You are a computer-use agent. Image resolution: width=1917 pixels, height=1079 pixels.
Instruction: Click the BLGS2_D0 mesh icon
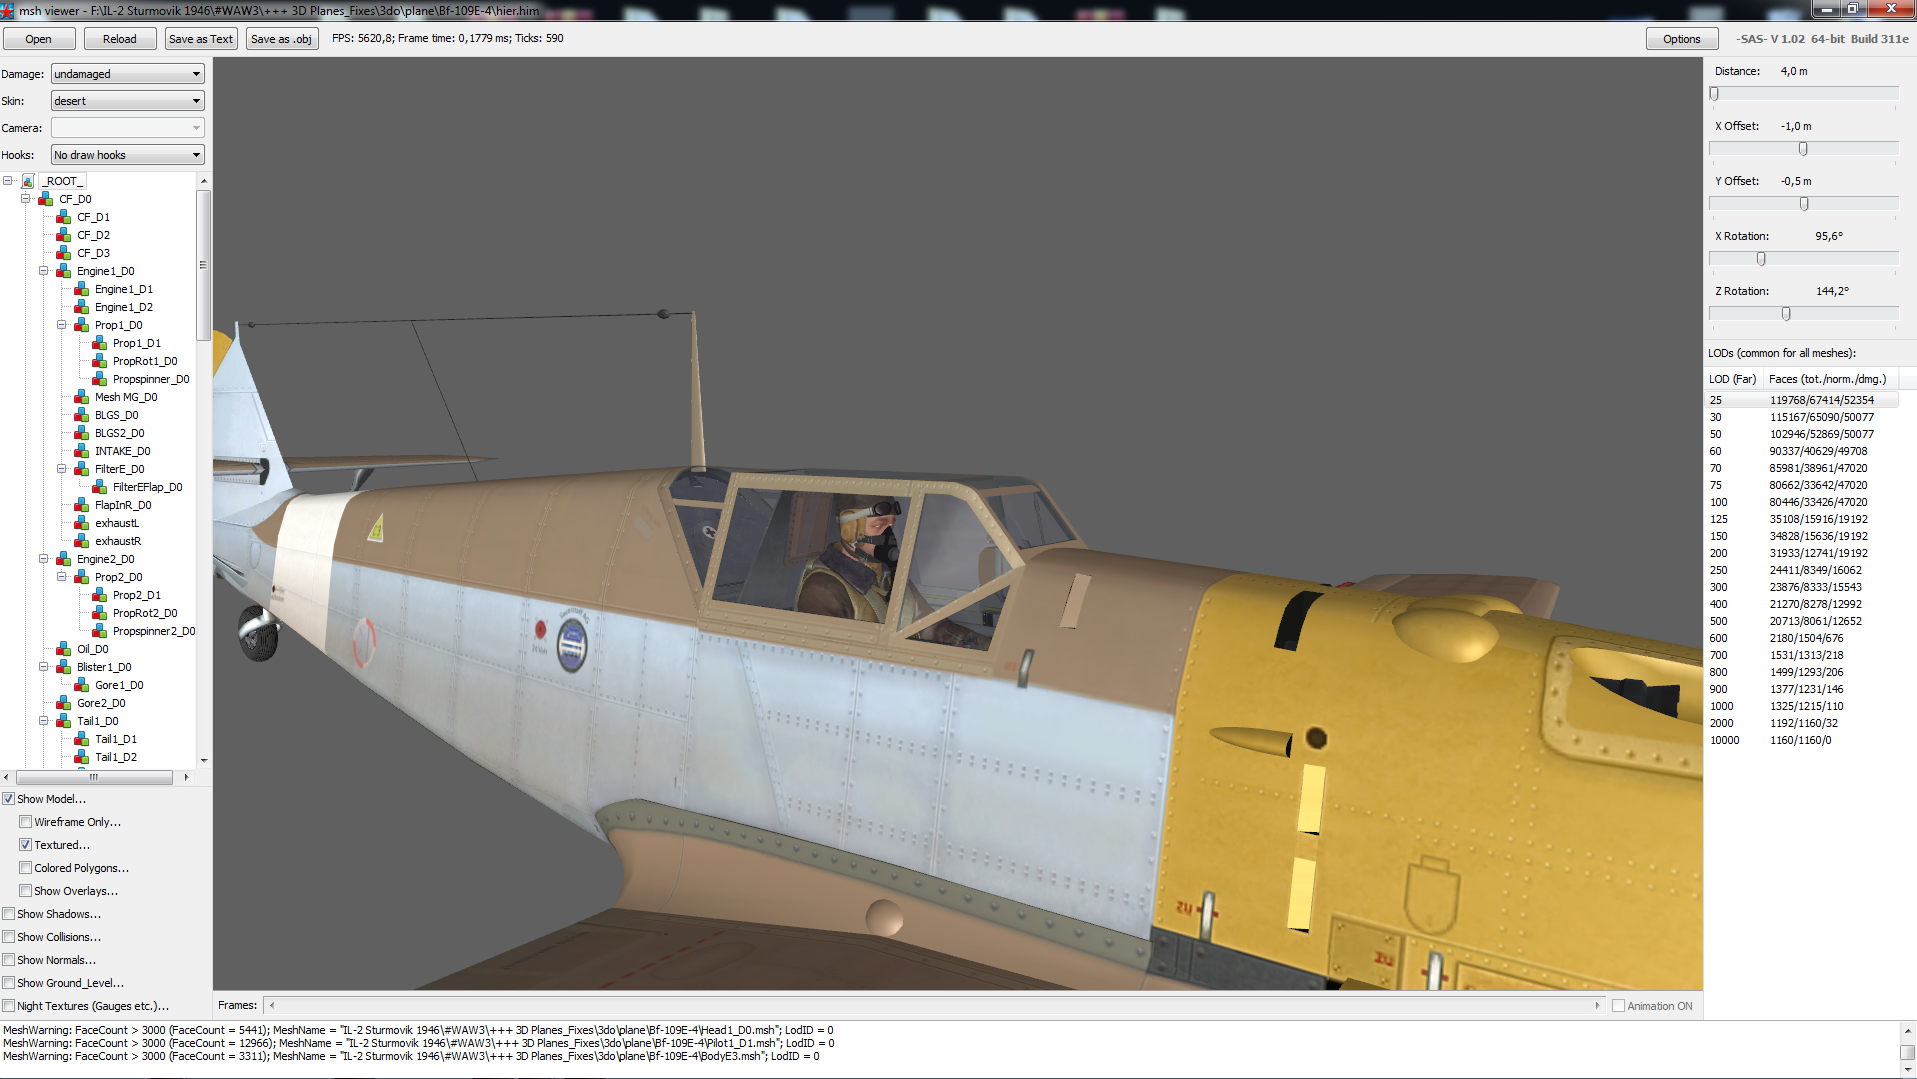point(81,433)
